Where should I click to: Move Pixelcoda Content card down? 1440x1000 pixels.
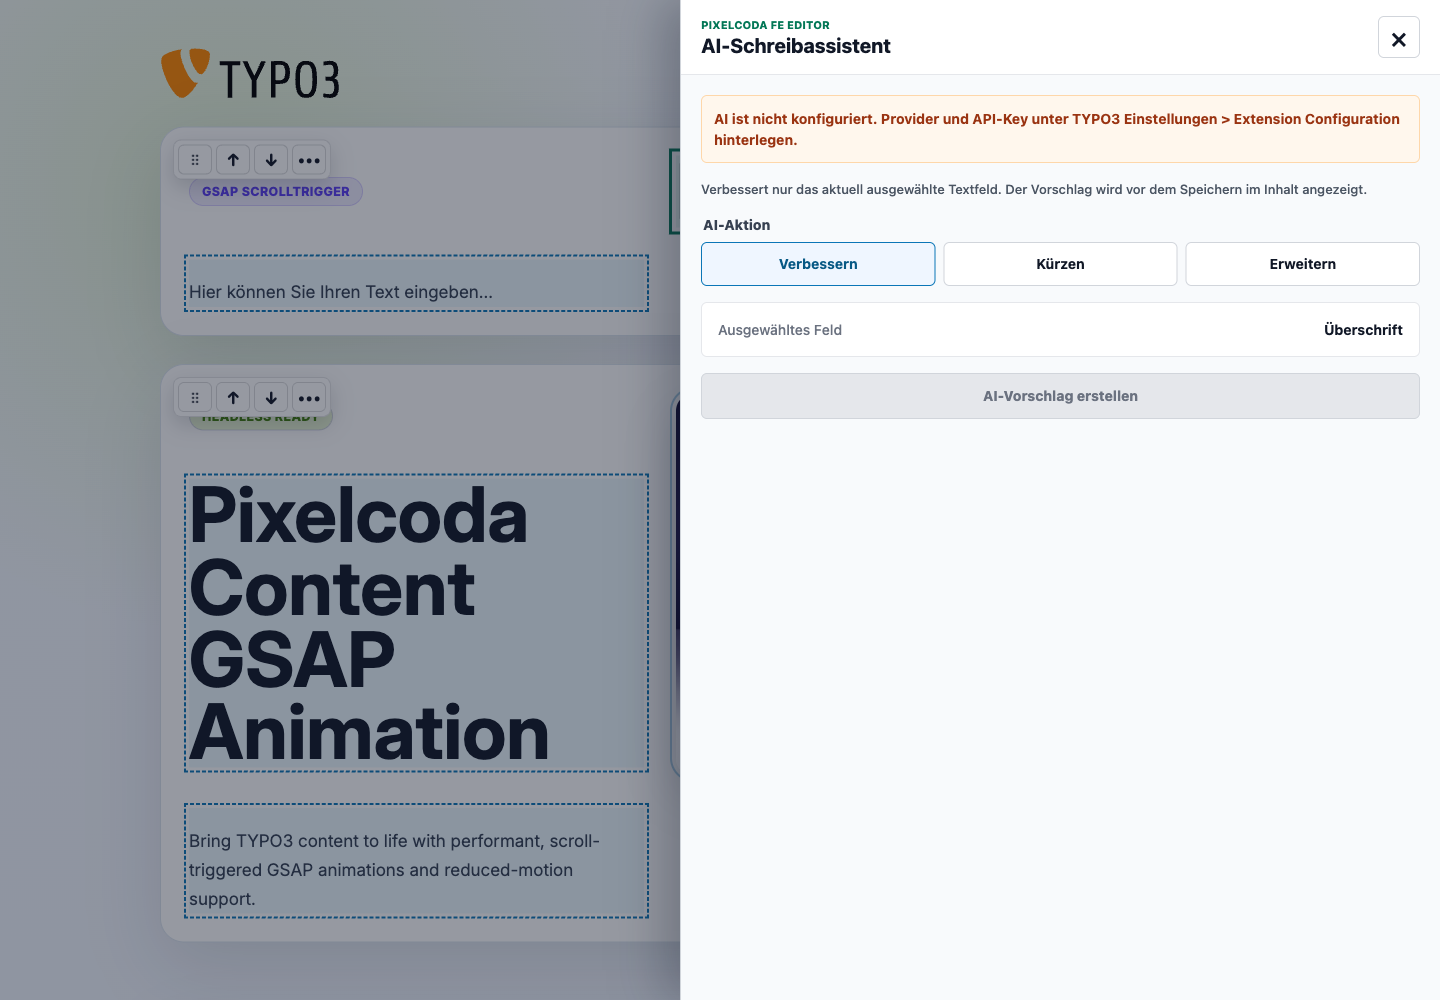[x=271, y=398]
